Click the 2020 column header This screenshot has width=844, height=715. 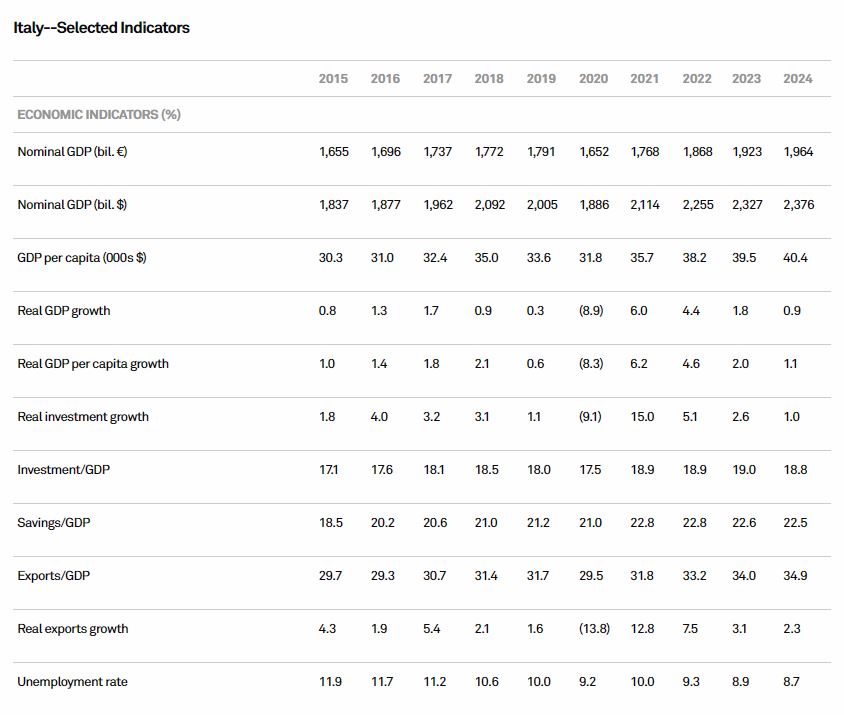coord(593,79)
